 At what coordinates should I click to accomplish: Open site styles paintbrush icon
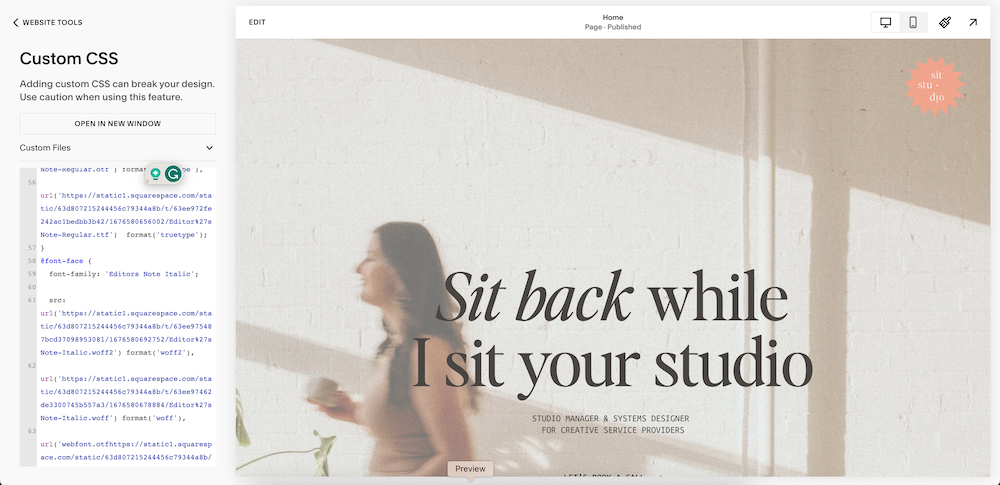(x=945, y=22)
